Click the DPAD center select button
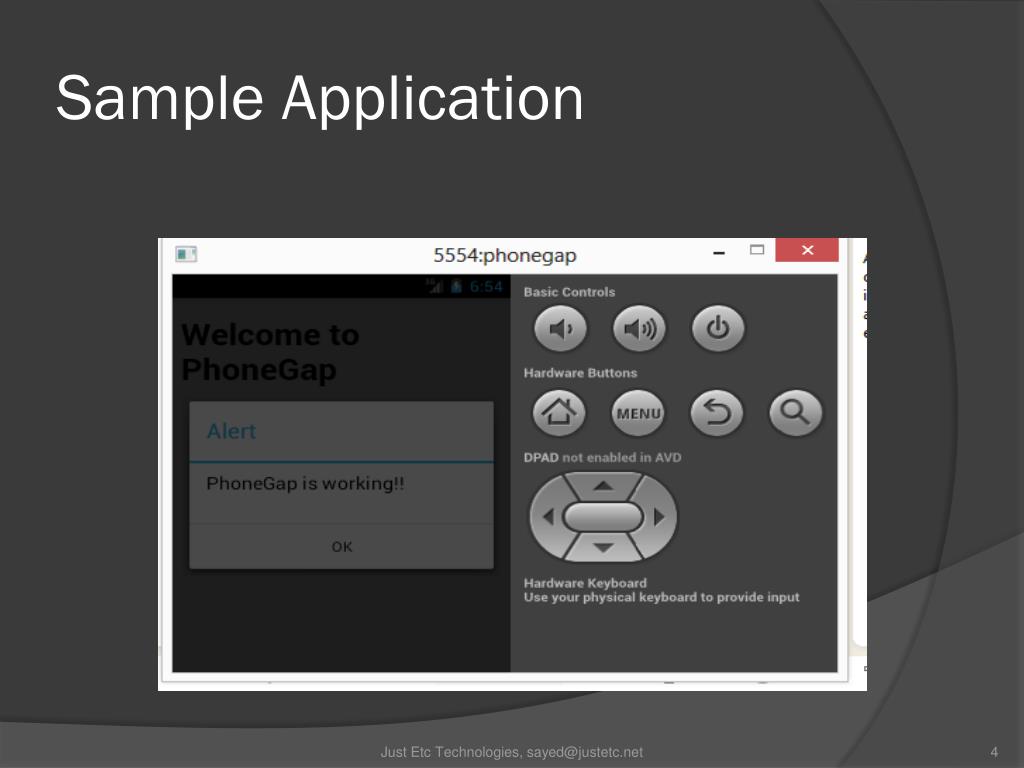 pyautogui.click(x=603, y=517)
